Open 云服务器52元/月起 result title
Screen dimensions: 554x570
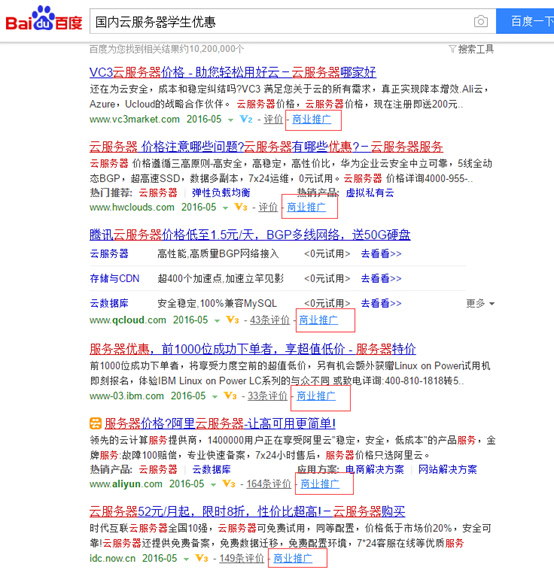point(247,511)
